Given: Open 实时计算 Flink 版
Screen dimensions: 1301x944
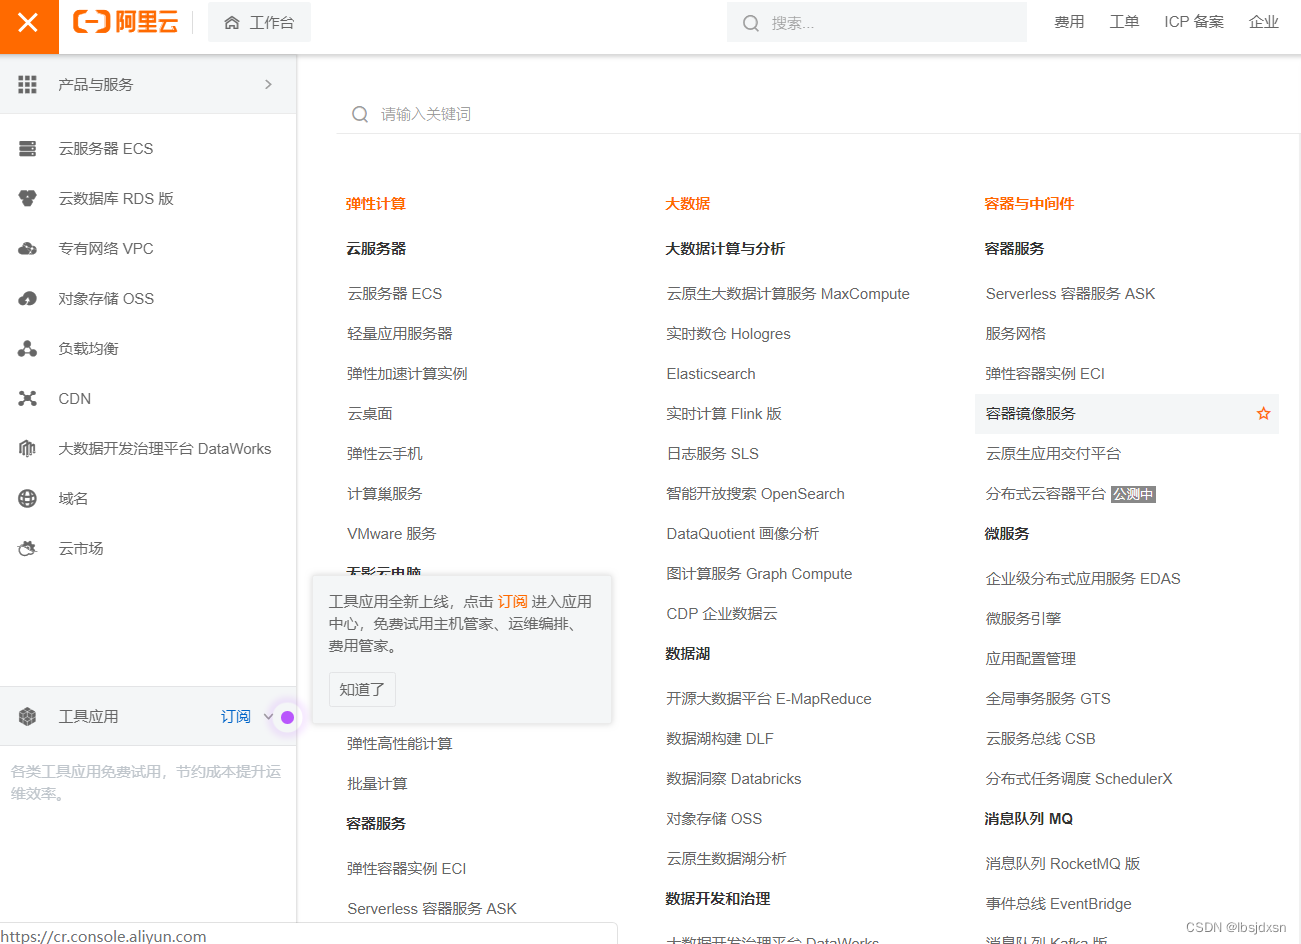Looking at the screenshot, I should tap(724, 414).
